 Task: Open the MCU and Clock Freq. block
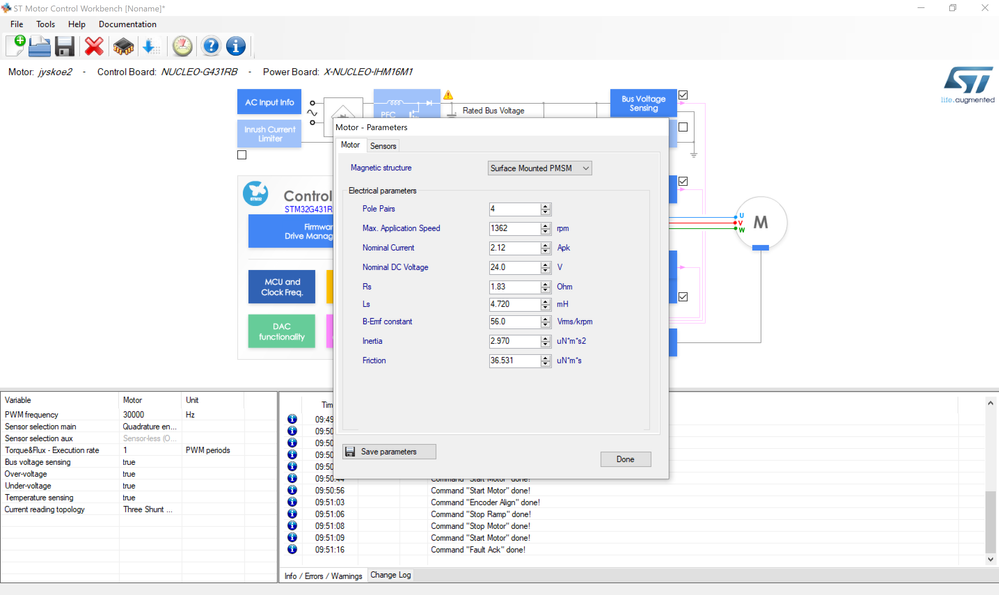(x=282, y=287)
